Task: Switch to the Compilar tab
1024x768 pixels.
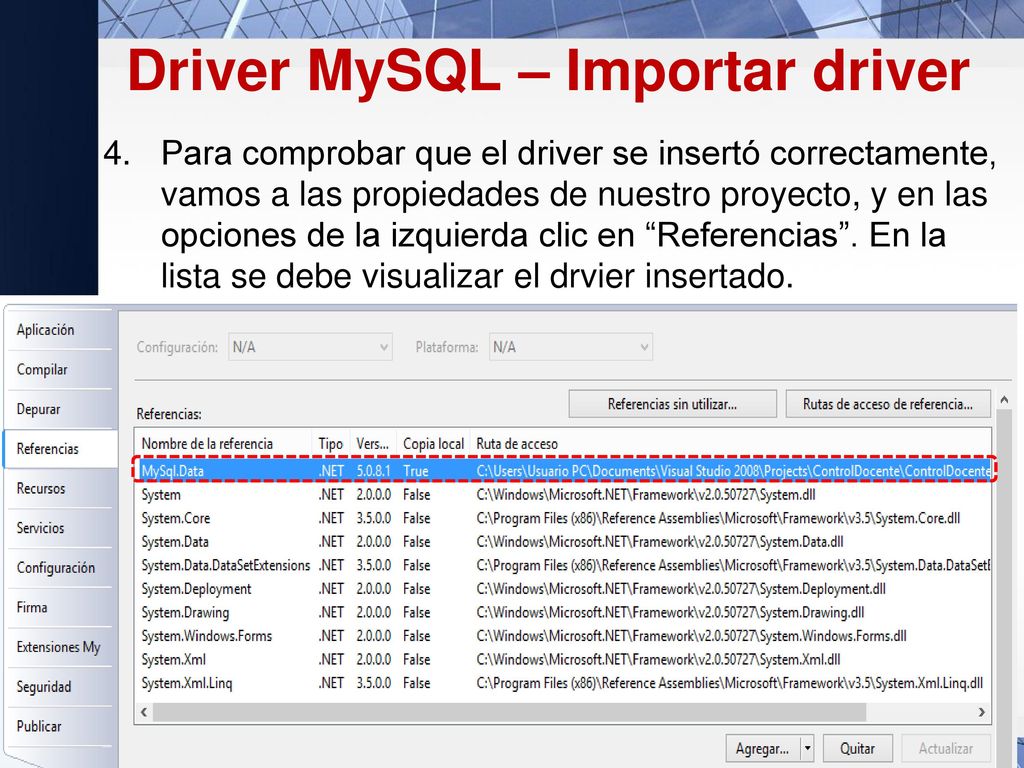Action: (x=59, y=370)
